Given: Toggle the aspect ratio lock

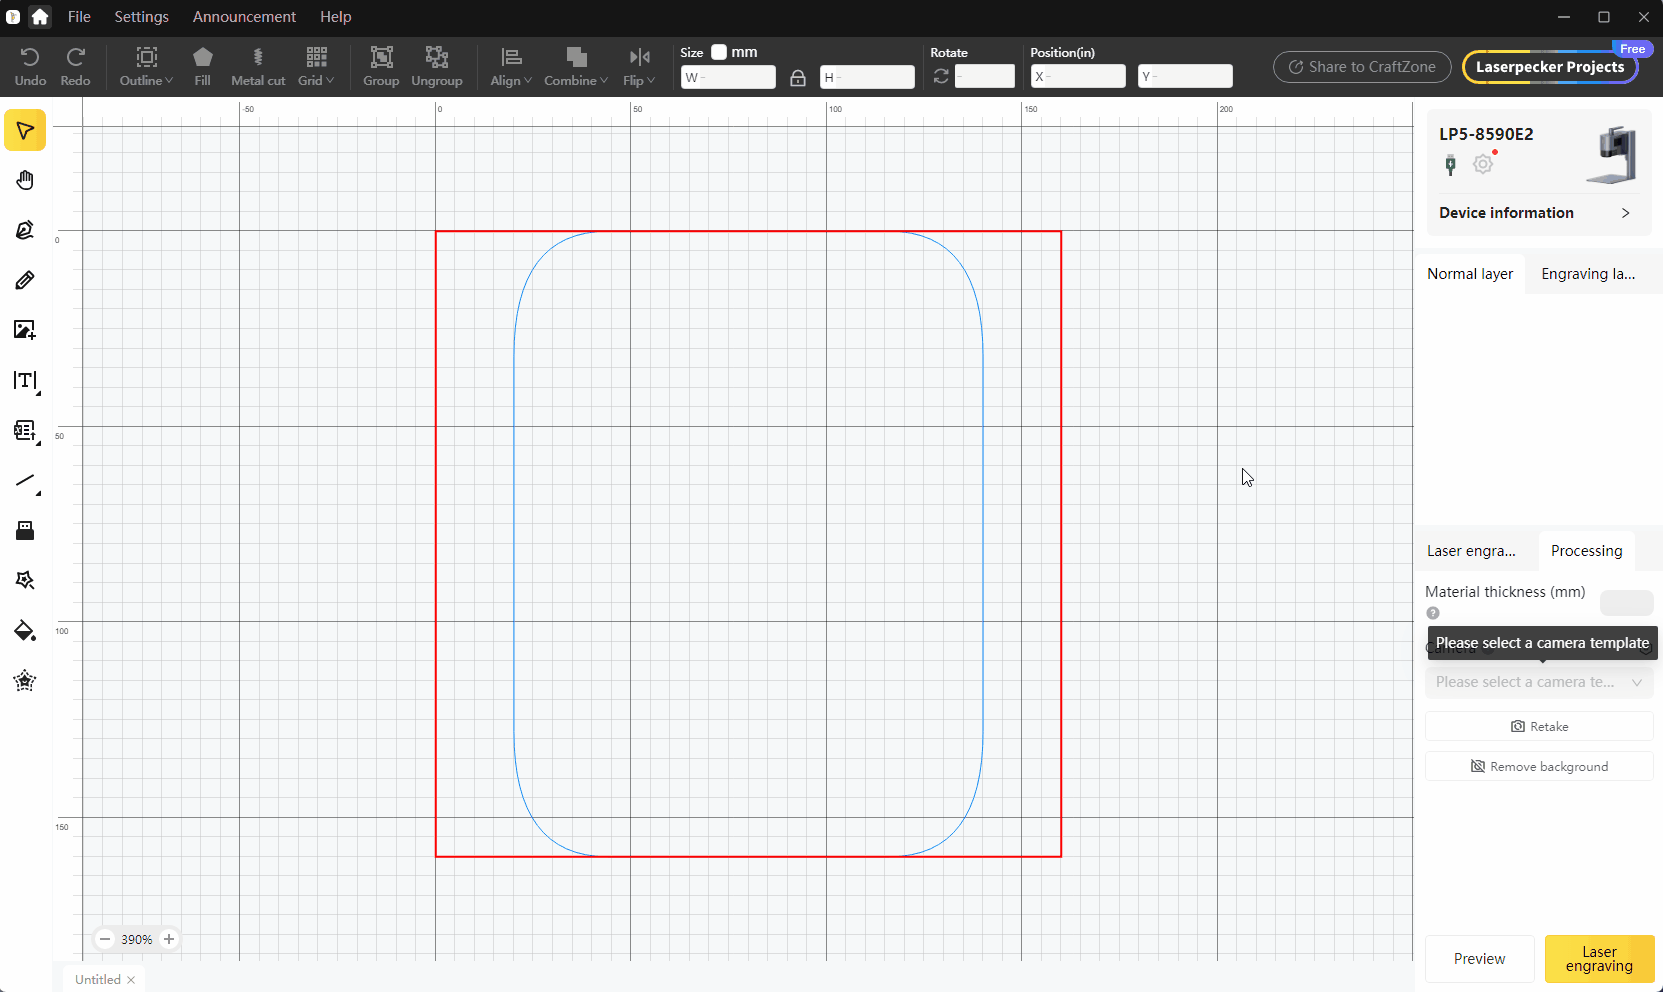Looking at the screenshot, I should pos(798,78).
